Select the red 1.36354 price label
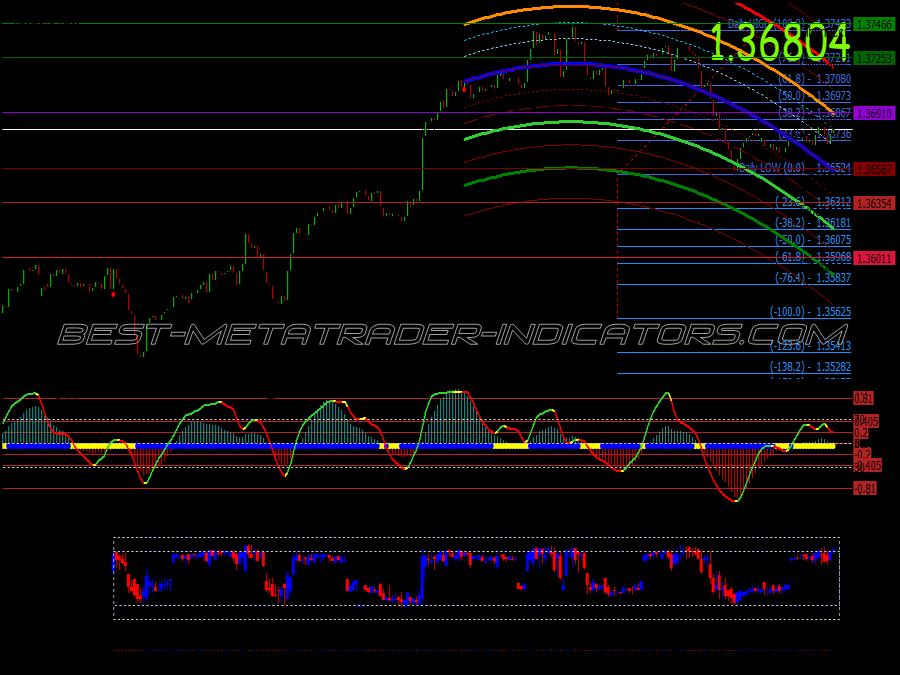This screenshot has height=675, width=900. 874,203
